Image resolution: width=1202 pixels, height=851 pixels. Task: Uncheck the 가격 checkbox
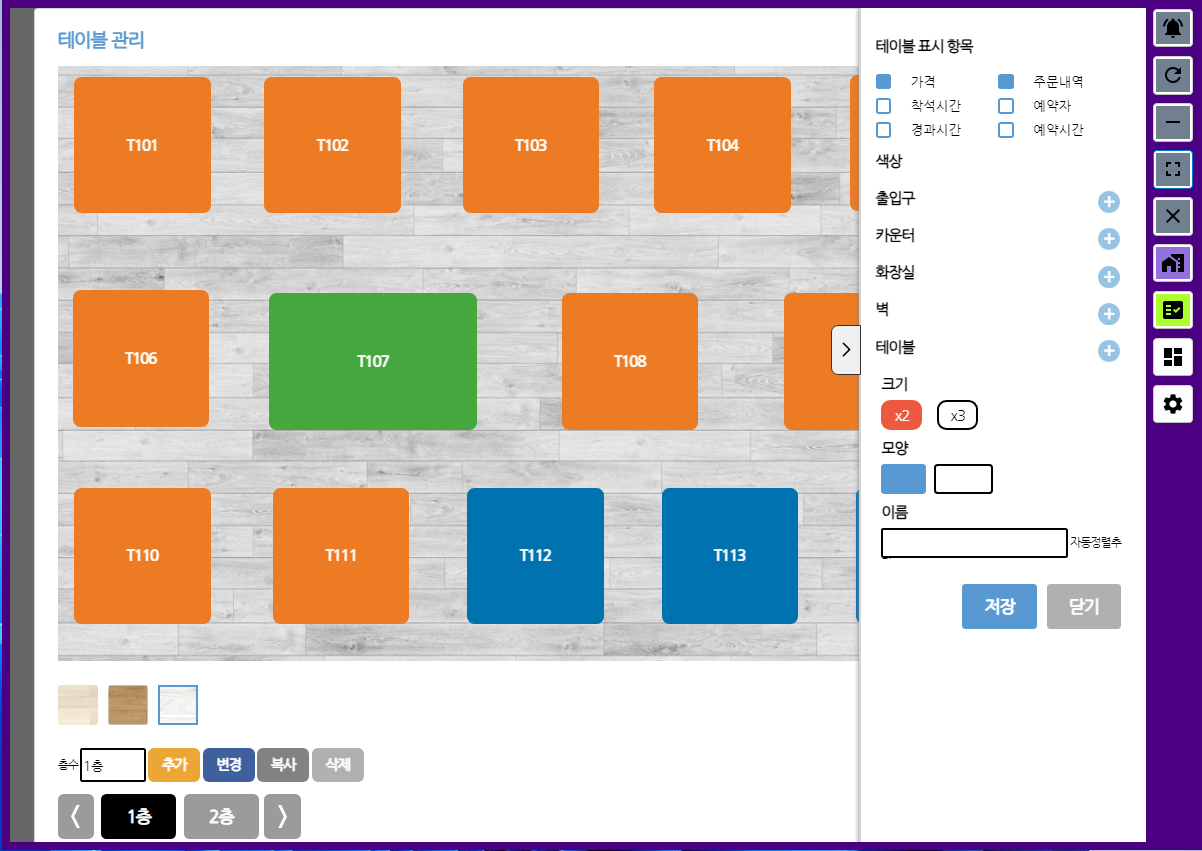(x=884, y=82)
